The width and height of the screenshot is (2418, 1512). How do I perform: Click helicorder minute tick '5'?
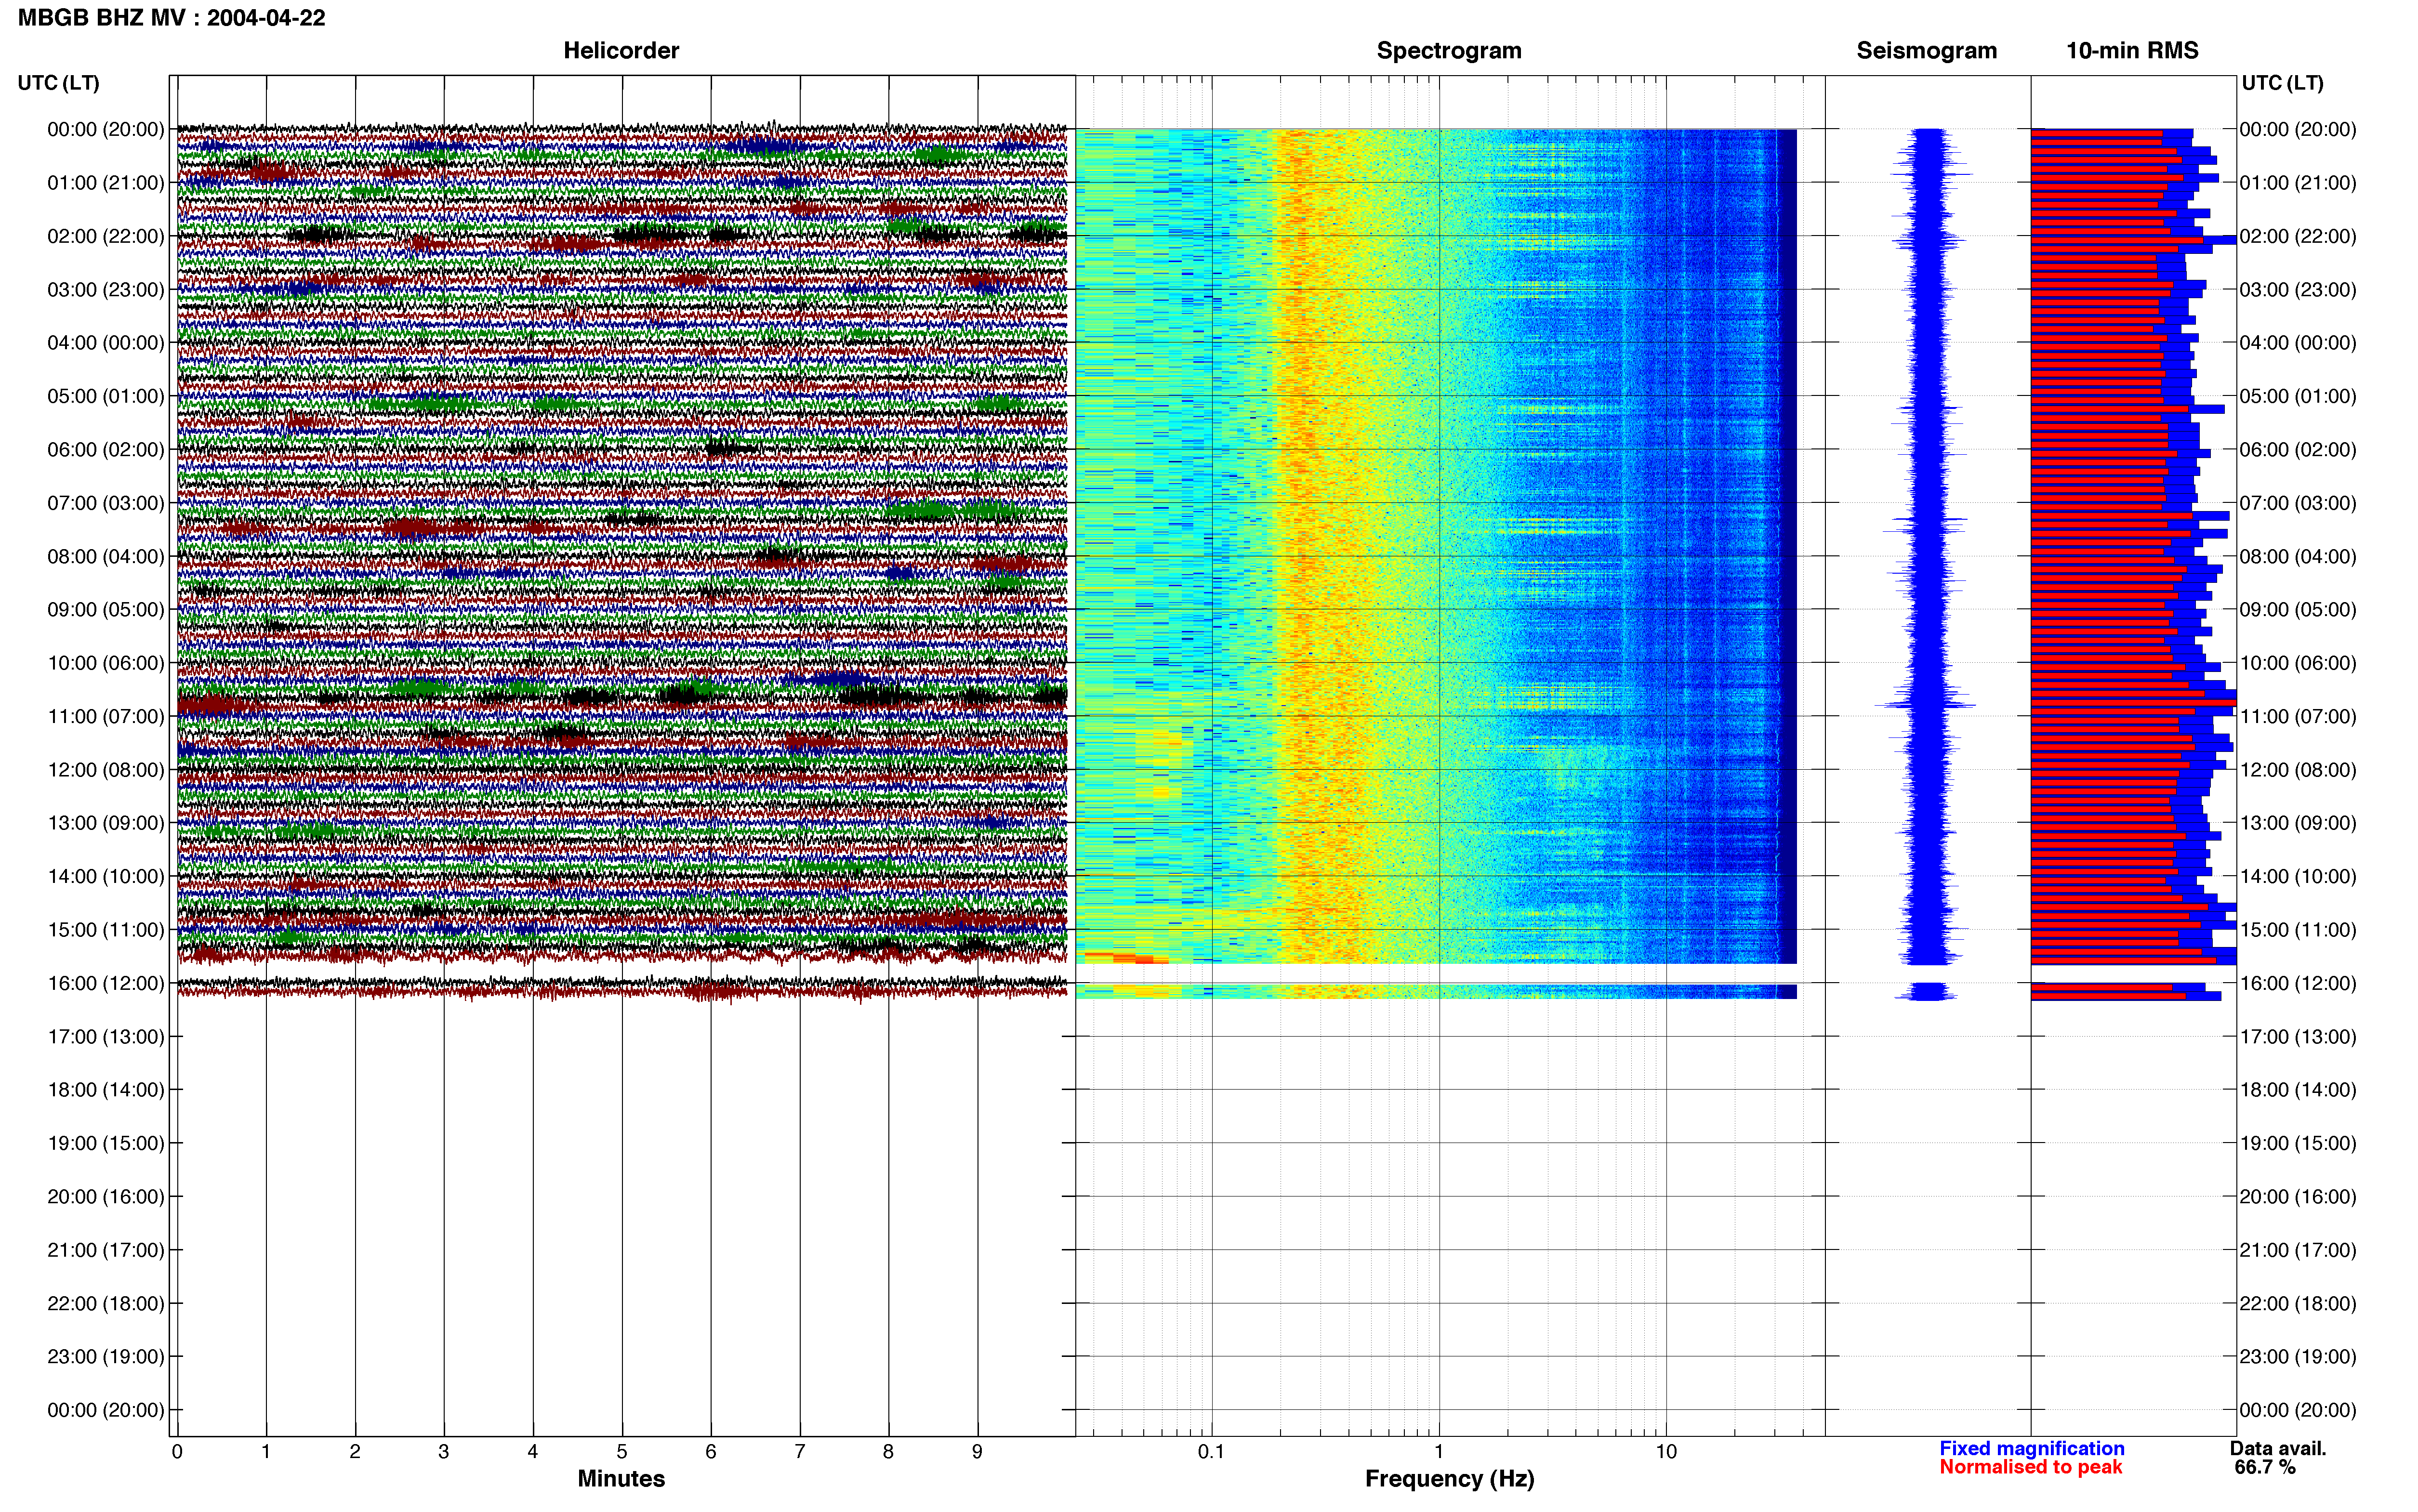(622, 1452)
